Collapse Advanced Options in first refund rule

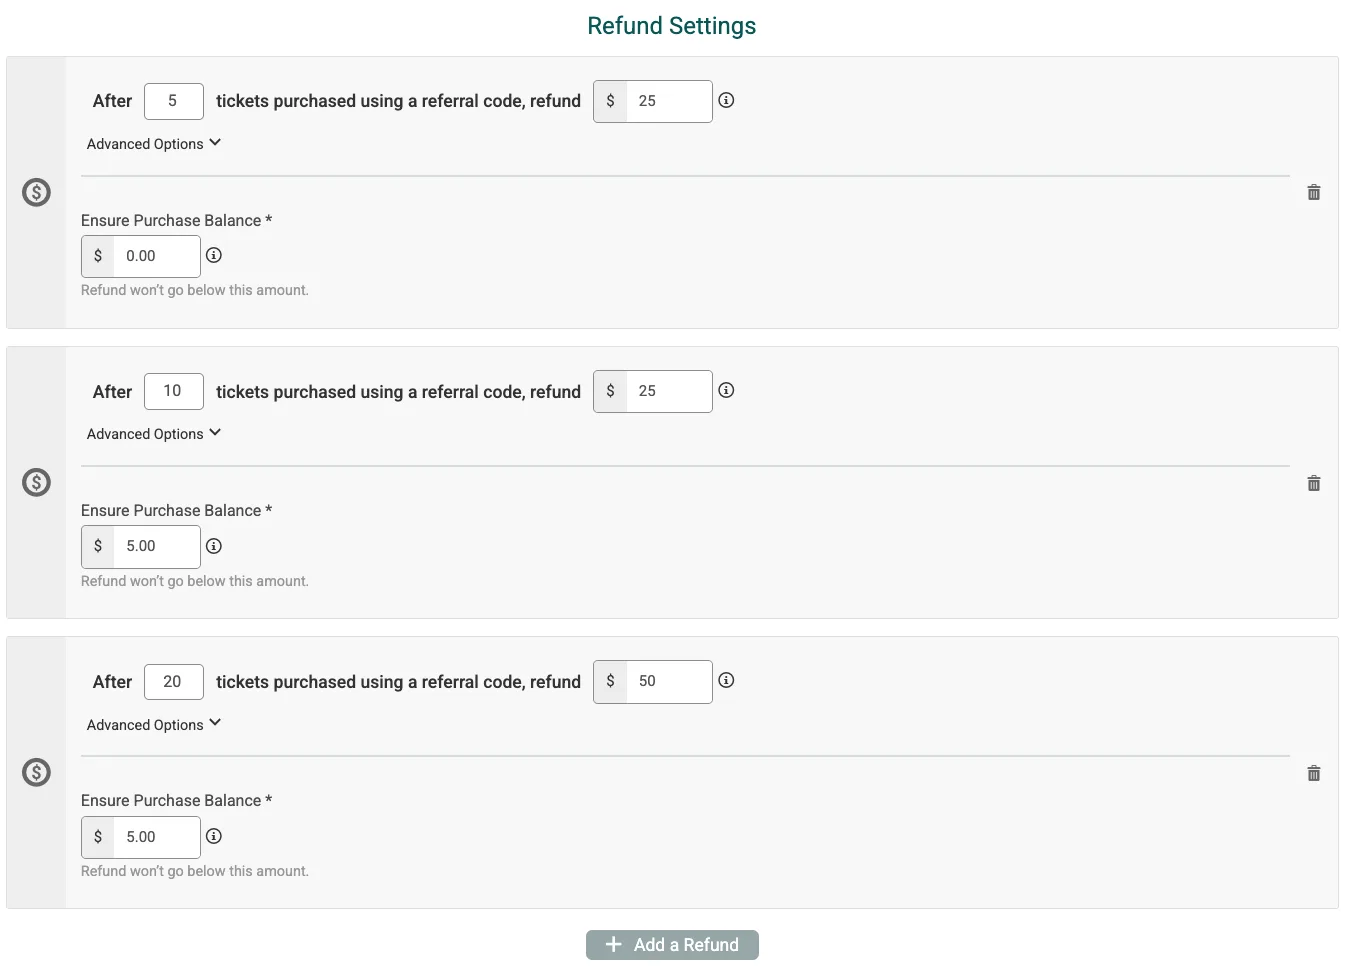click(x=154, y=143)
